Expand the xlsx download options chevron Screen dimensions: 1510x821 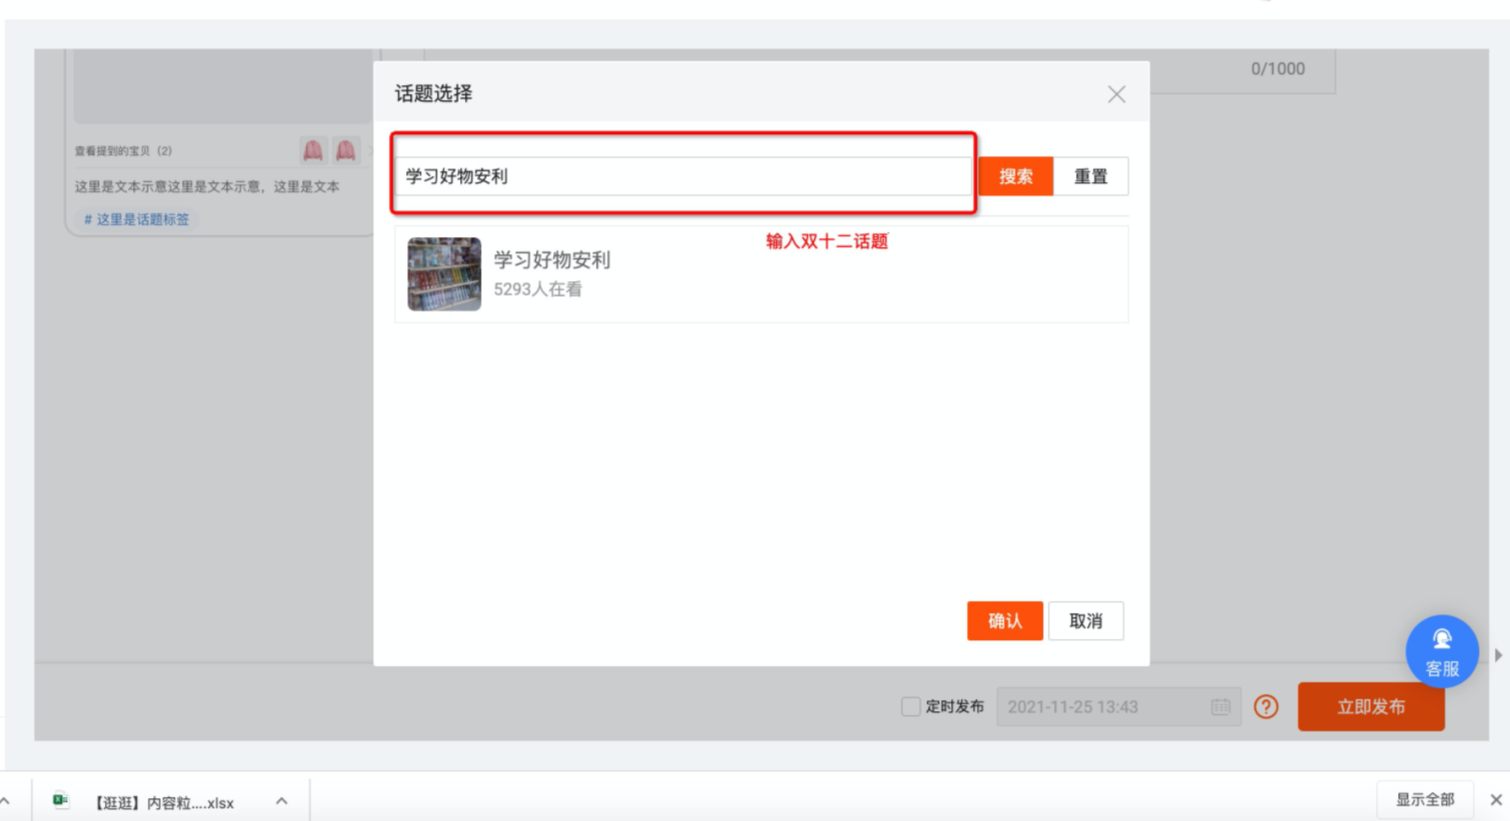coord(281,801)
